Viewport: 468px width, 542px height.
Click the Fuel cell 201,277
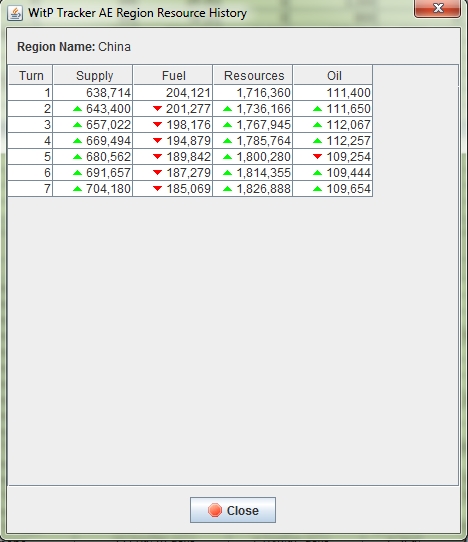point(173,109)
